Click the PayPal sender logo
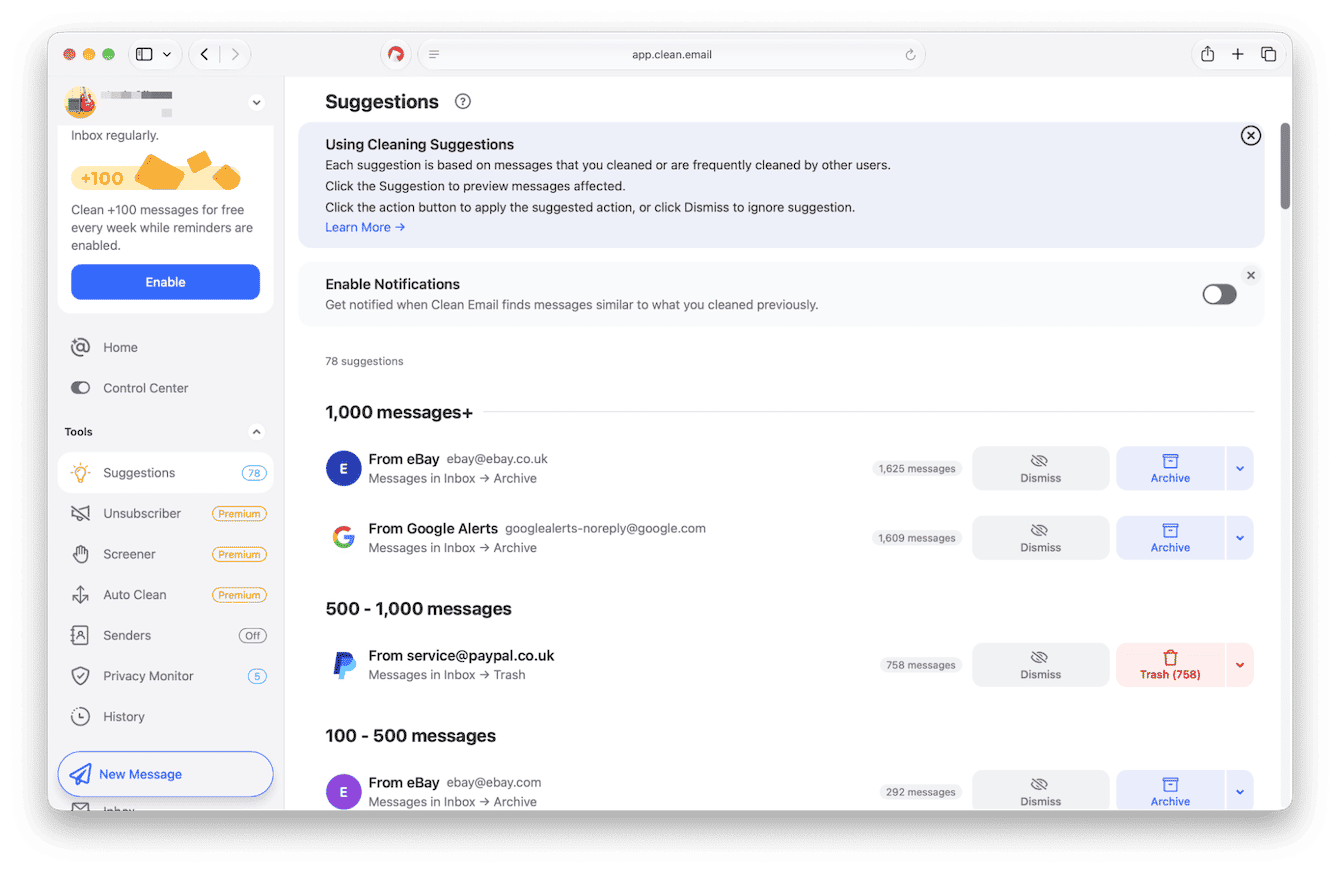The width and height of the screenshot is (1340, 874). (344, 665)
